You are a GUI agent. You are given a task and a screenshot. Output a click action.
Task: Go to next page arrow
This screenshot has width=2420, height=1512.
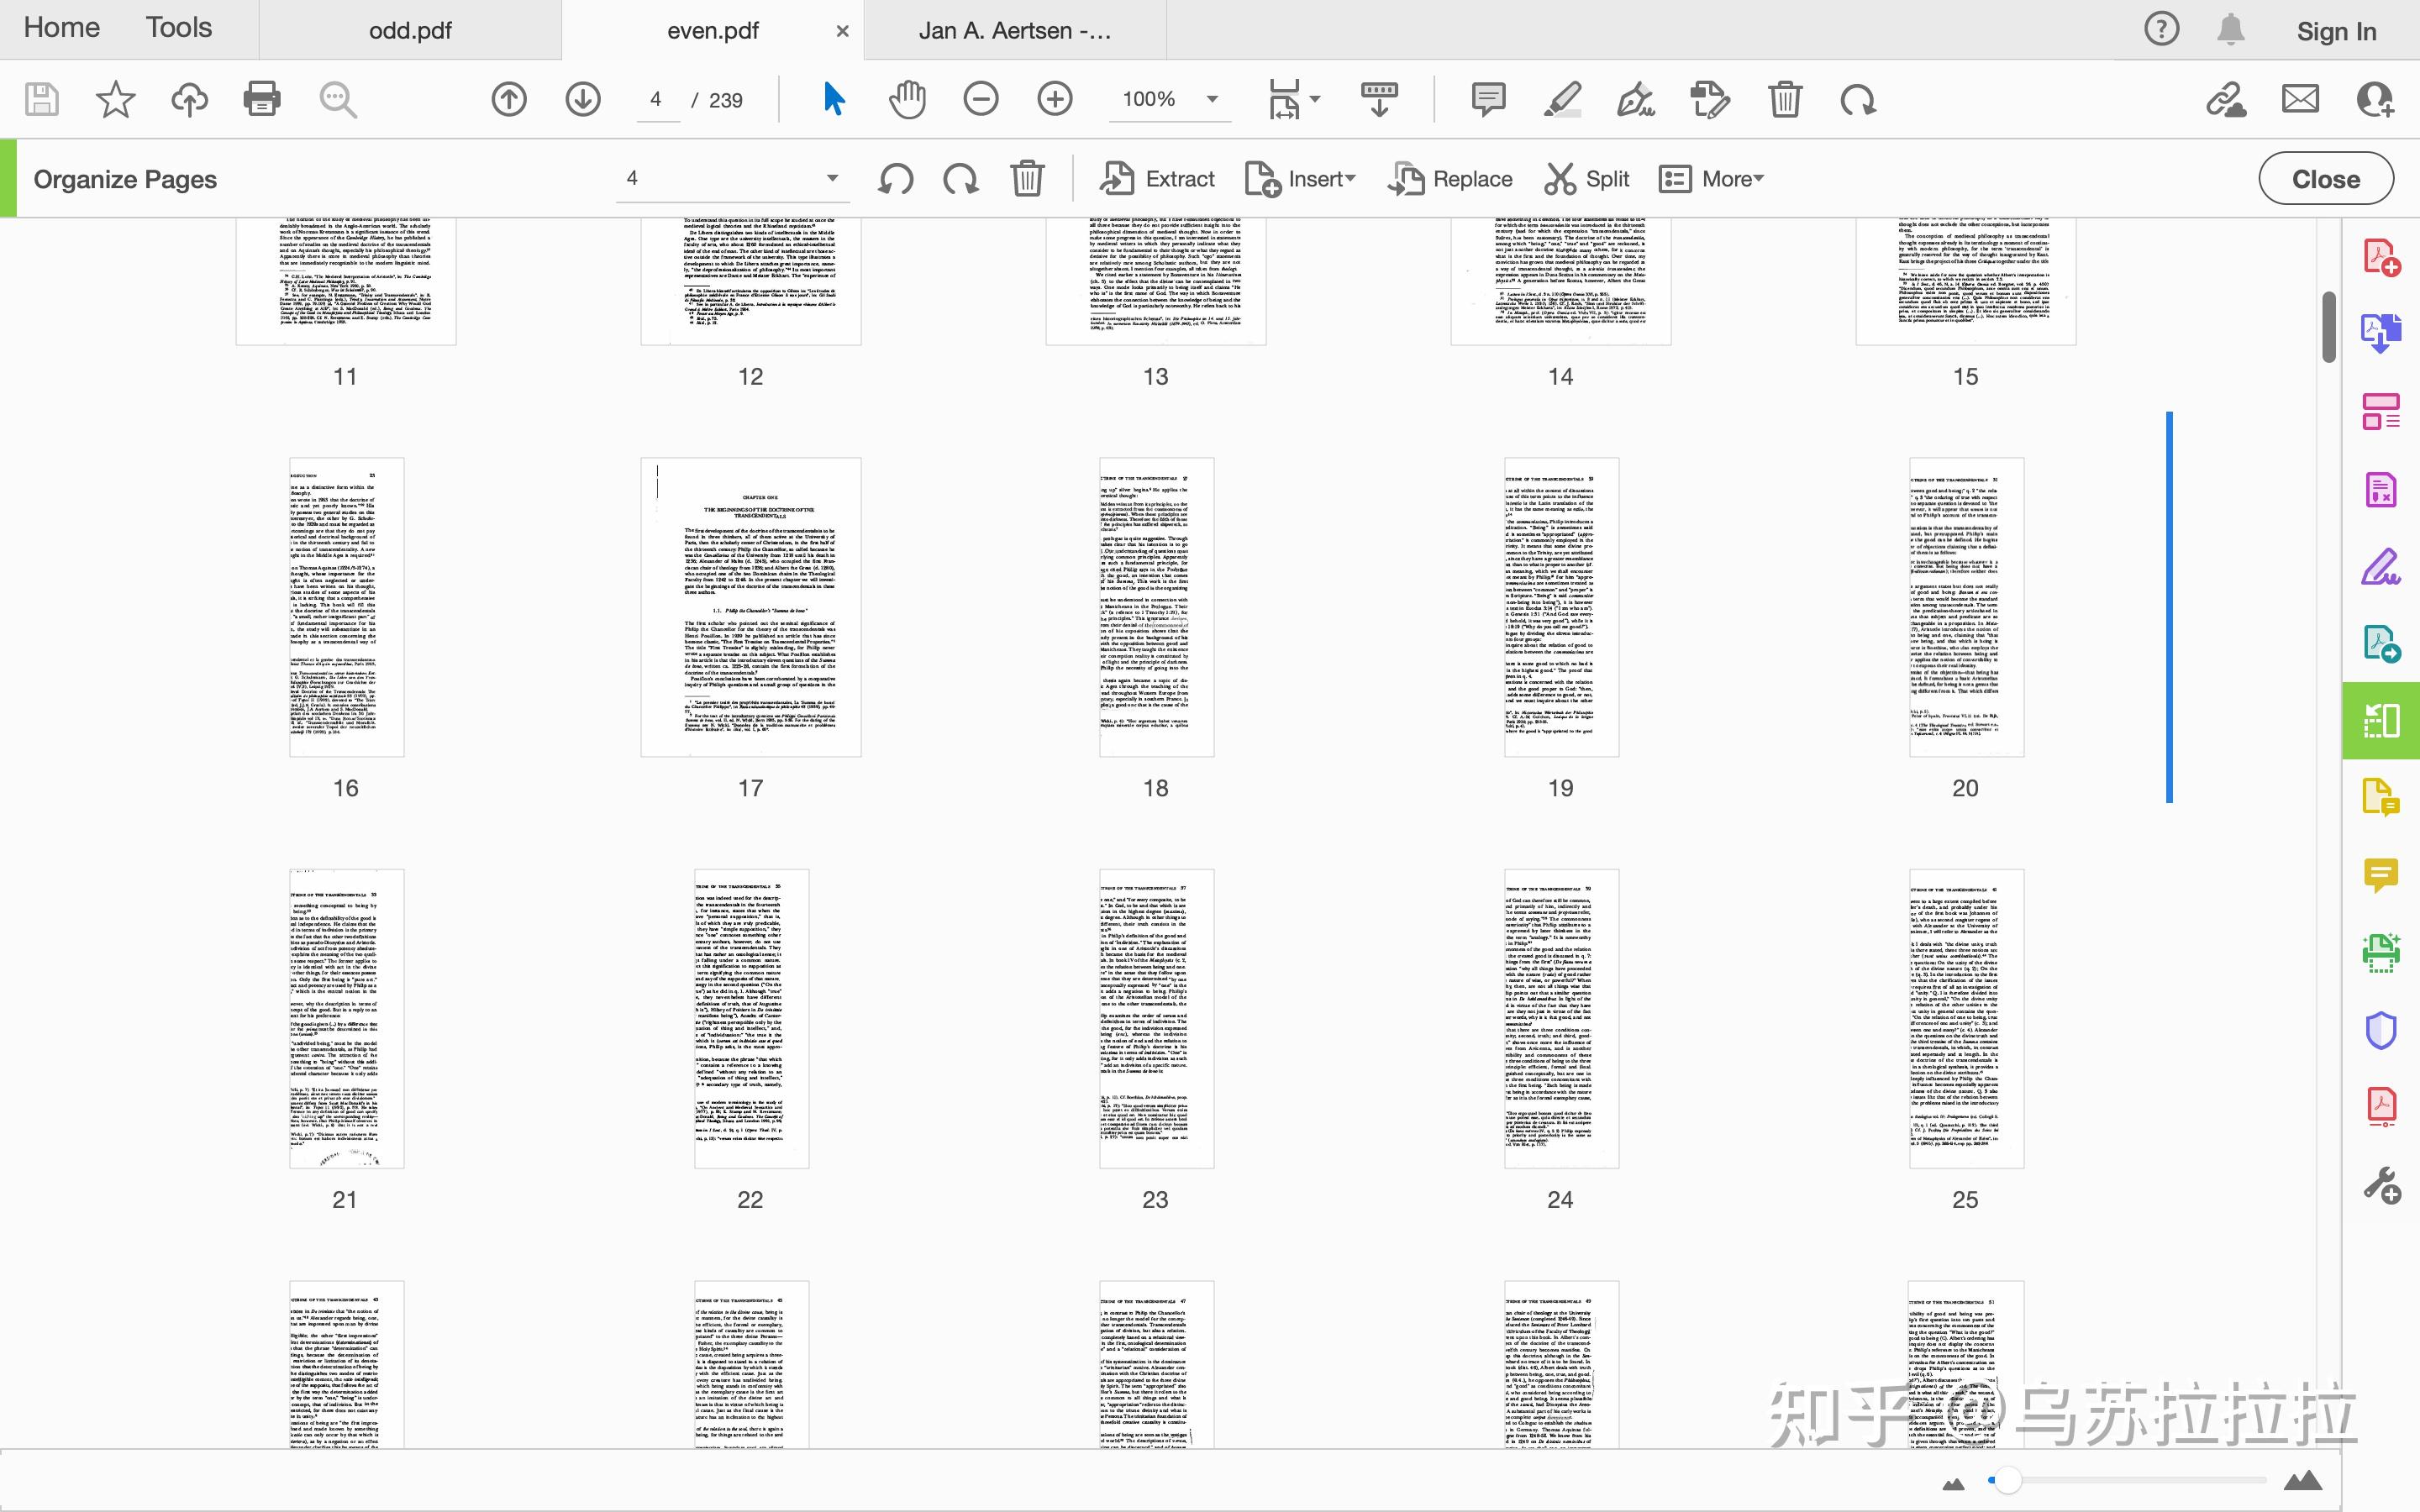click(583, 99)
